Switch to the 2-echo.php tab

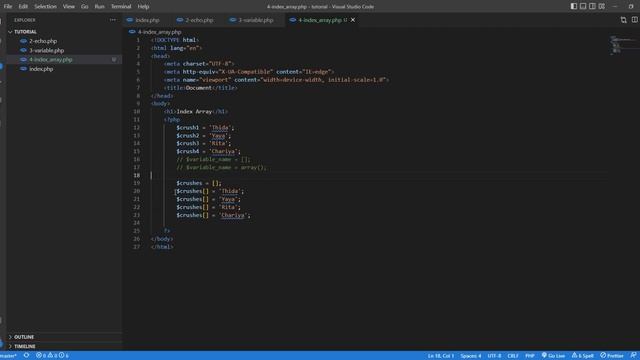[199, 20]
